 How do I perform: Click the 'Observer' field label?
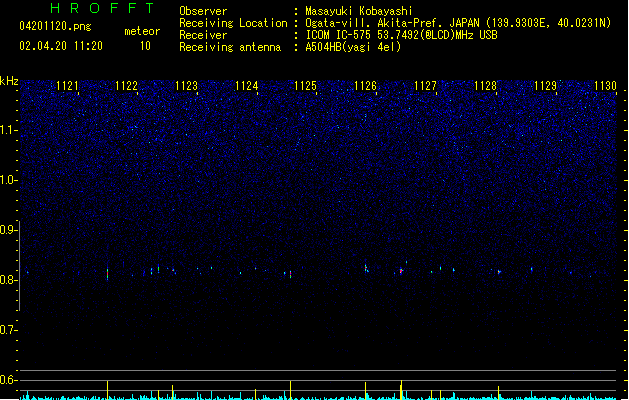click(203, 11)
